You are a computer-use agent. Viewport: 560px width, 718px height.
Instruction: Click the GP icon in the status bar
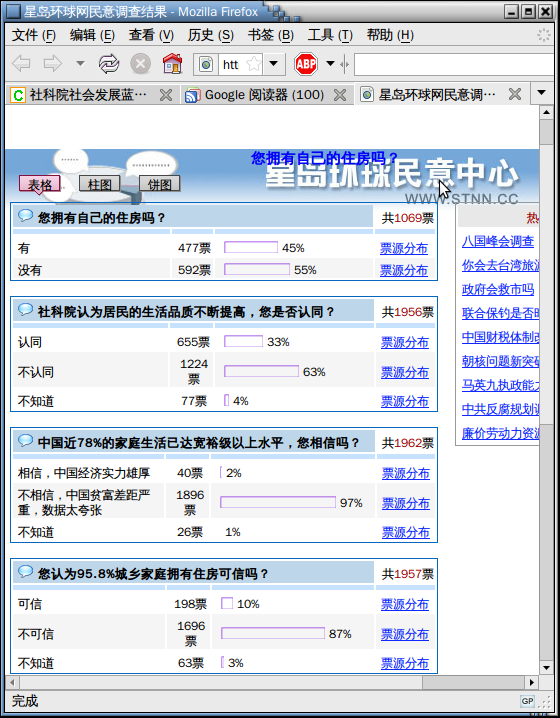click(x=527, y=701)
